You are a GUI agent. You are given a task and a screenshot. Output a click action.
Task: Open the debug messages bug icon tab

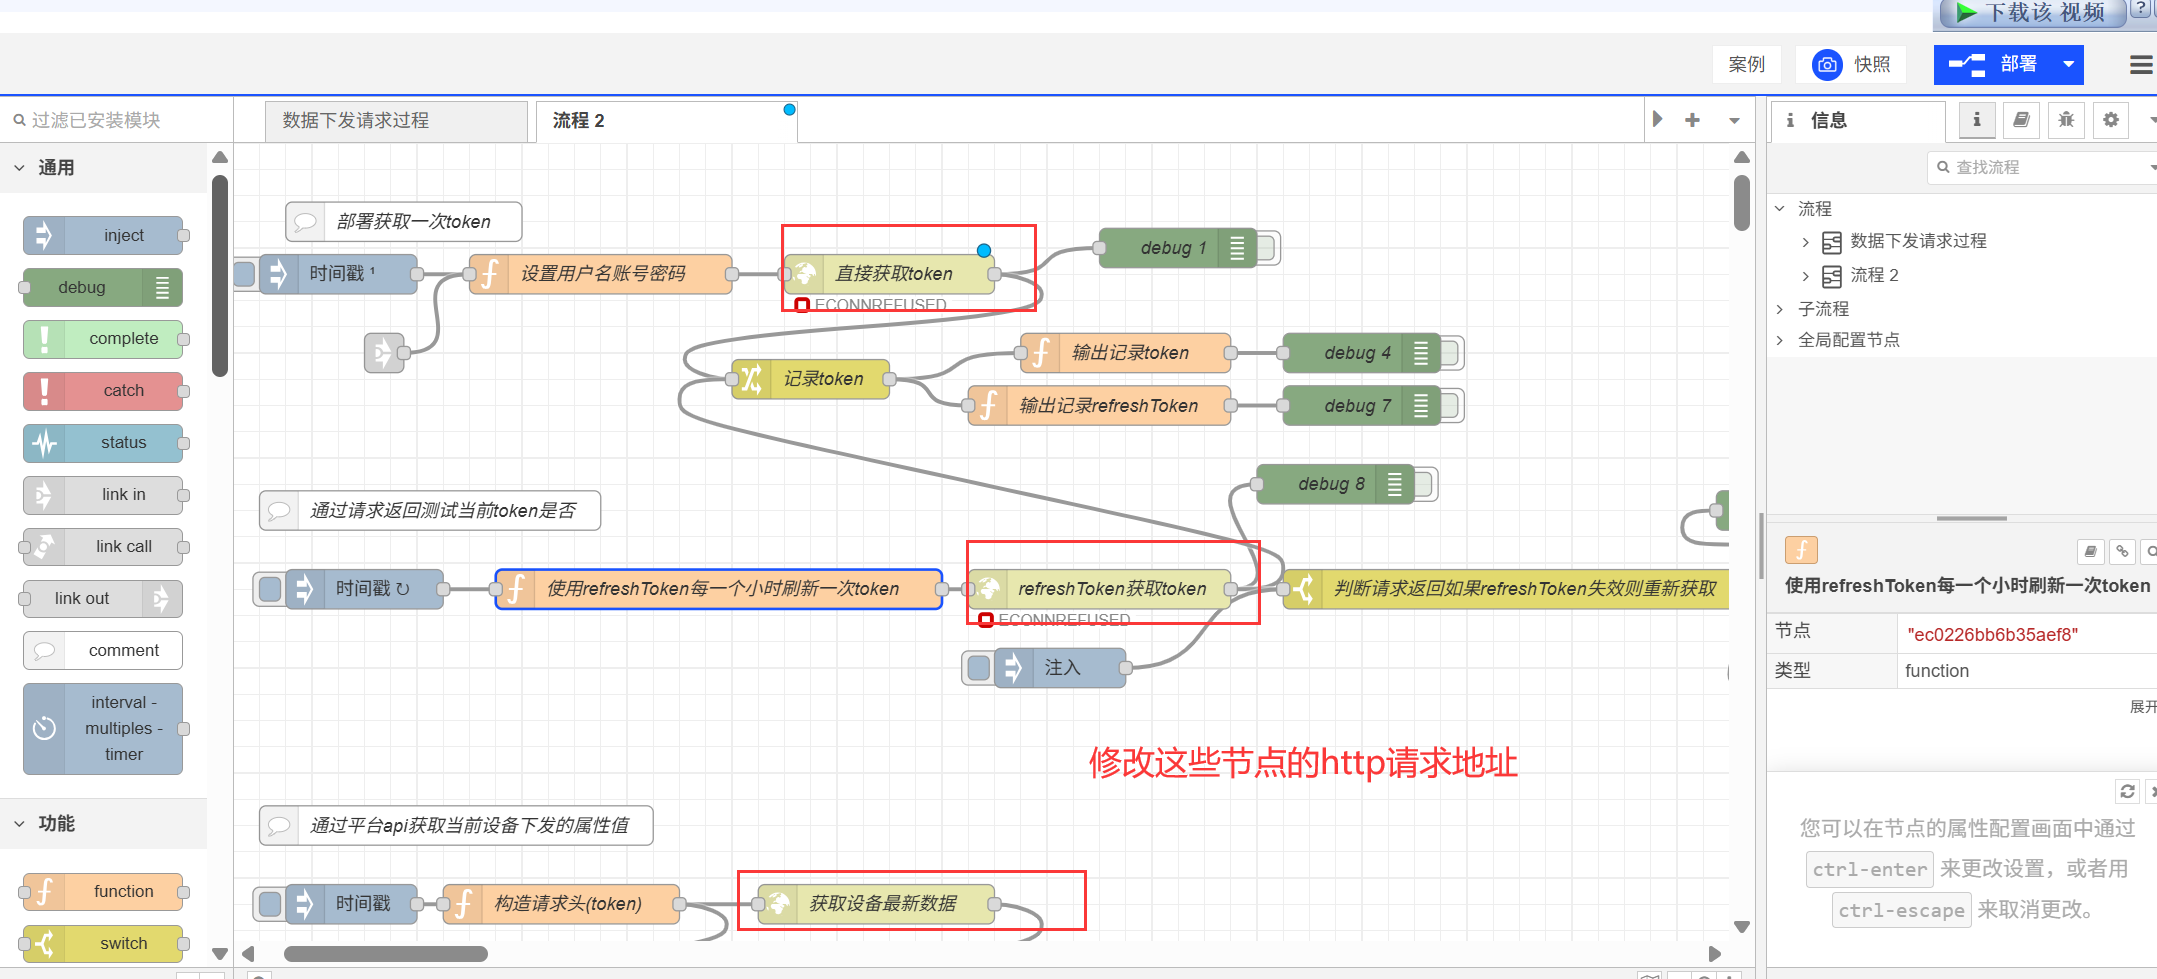tap(2066, 120)
